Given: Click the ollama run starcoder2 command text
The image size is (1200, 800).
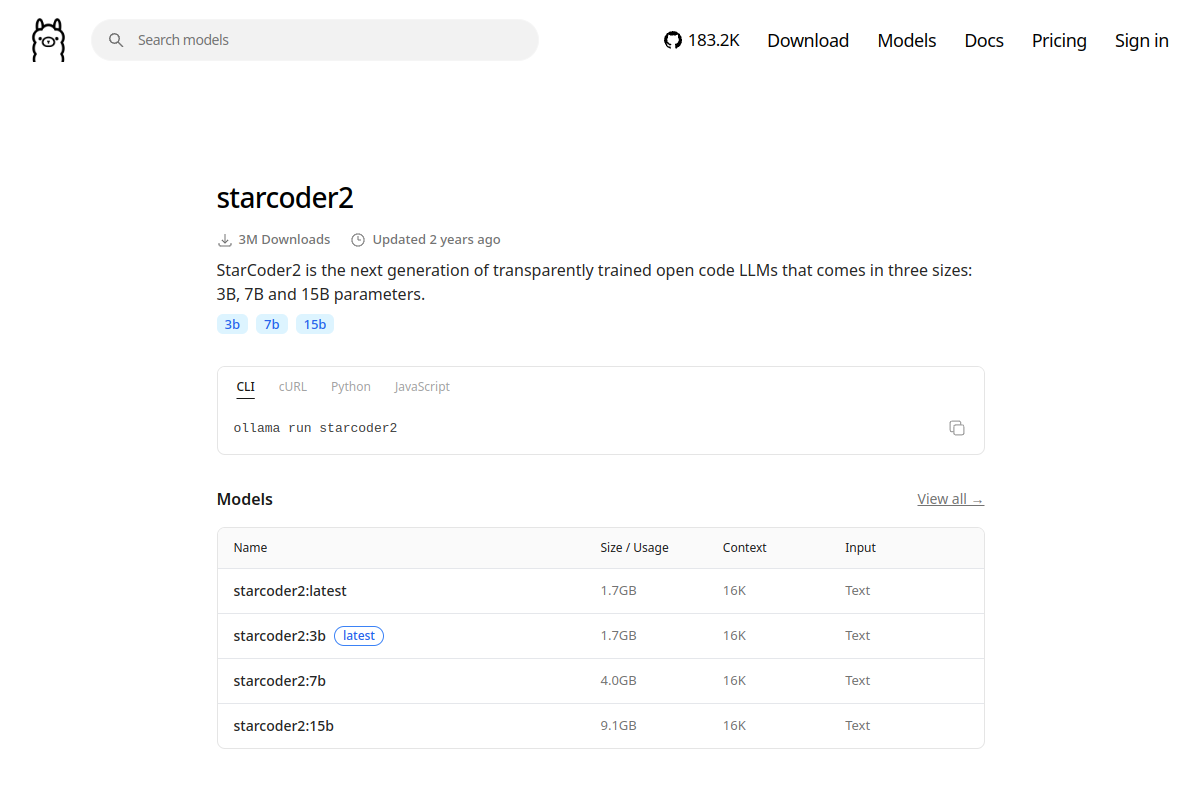Looking at the screenshot, I should click(316, 428).
